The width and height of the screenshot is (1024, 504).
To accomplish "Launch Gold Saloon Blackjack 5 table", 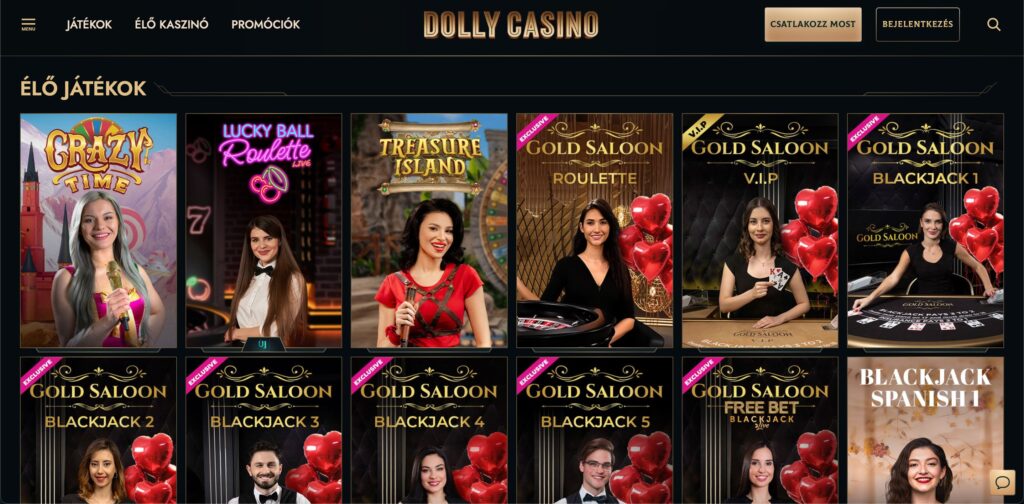I will point(595,430).
